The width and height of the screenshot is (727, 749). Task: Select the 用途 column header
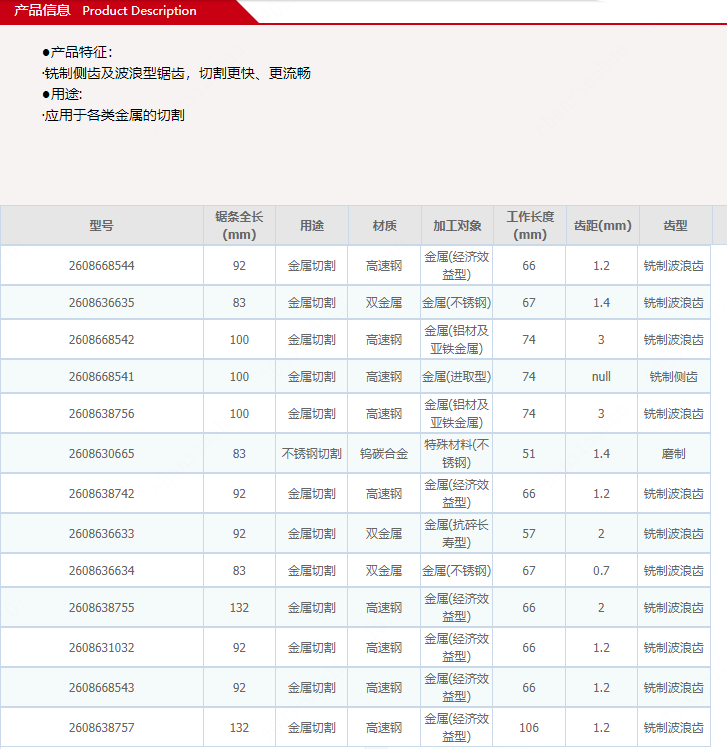tap(312, 226)
